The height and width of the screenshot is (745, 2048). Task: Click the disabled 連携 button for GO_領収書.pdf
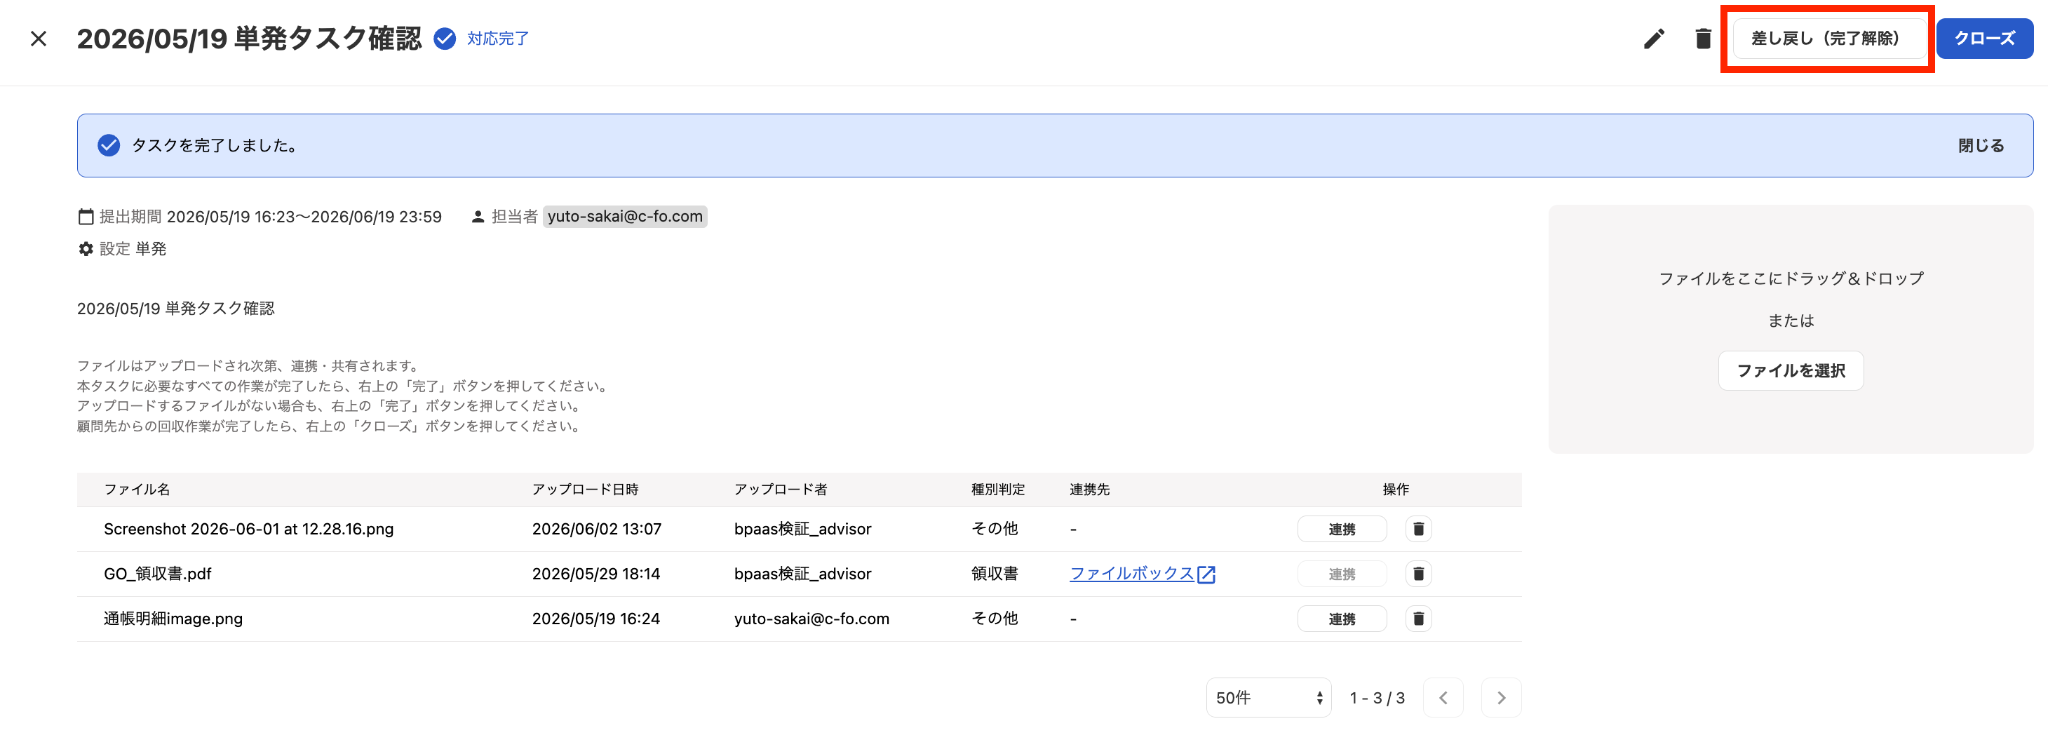pyautogui.click(x=1342, y=574)
